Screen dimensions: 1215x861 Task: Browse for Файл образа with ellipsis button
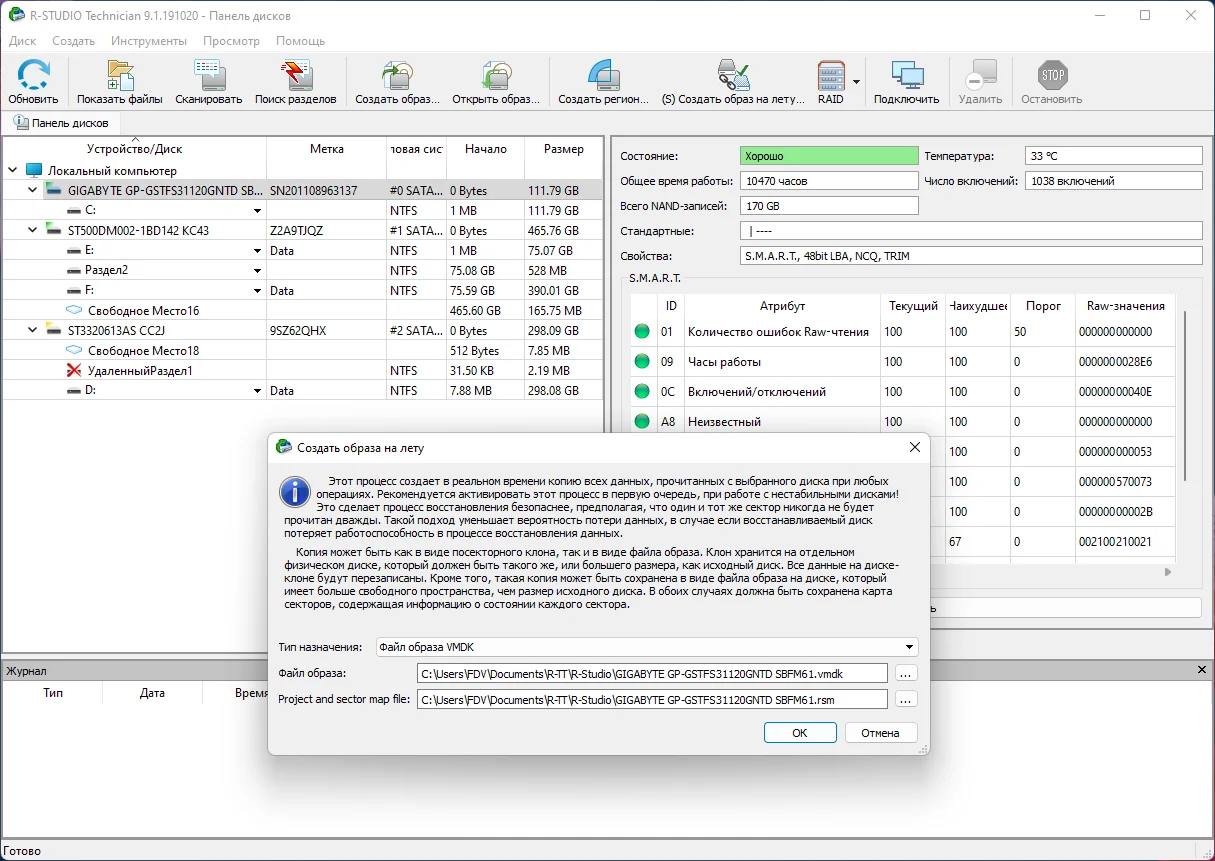click(x=906, y=674)
